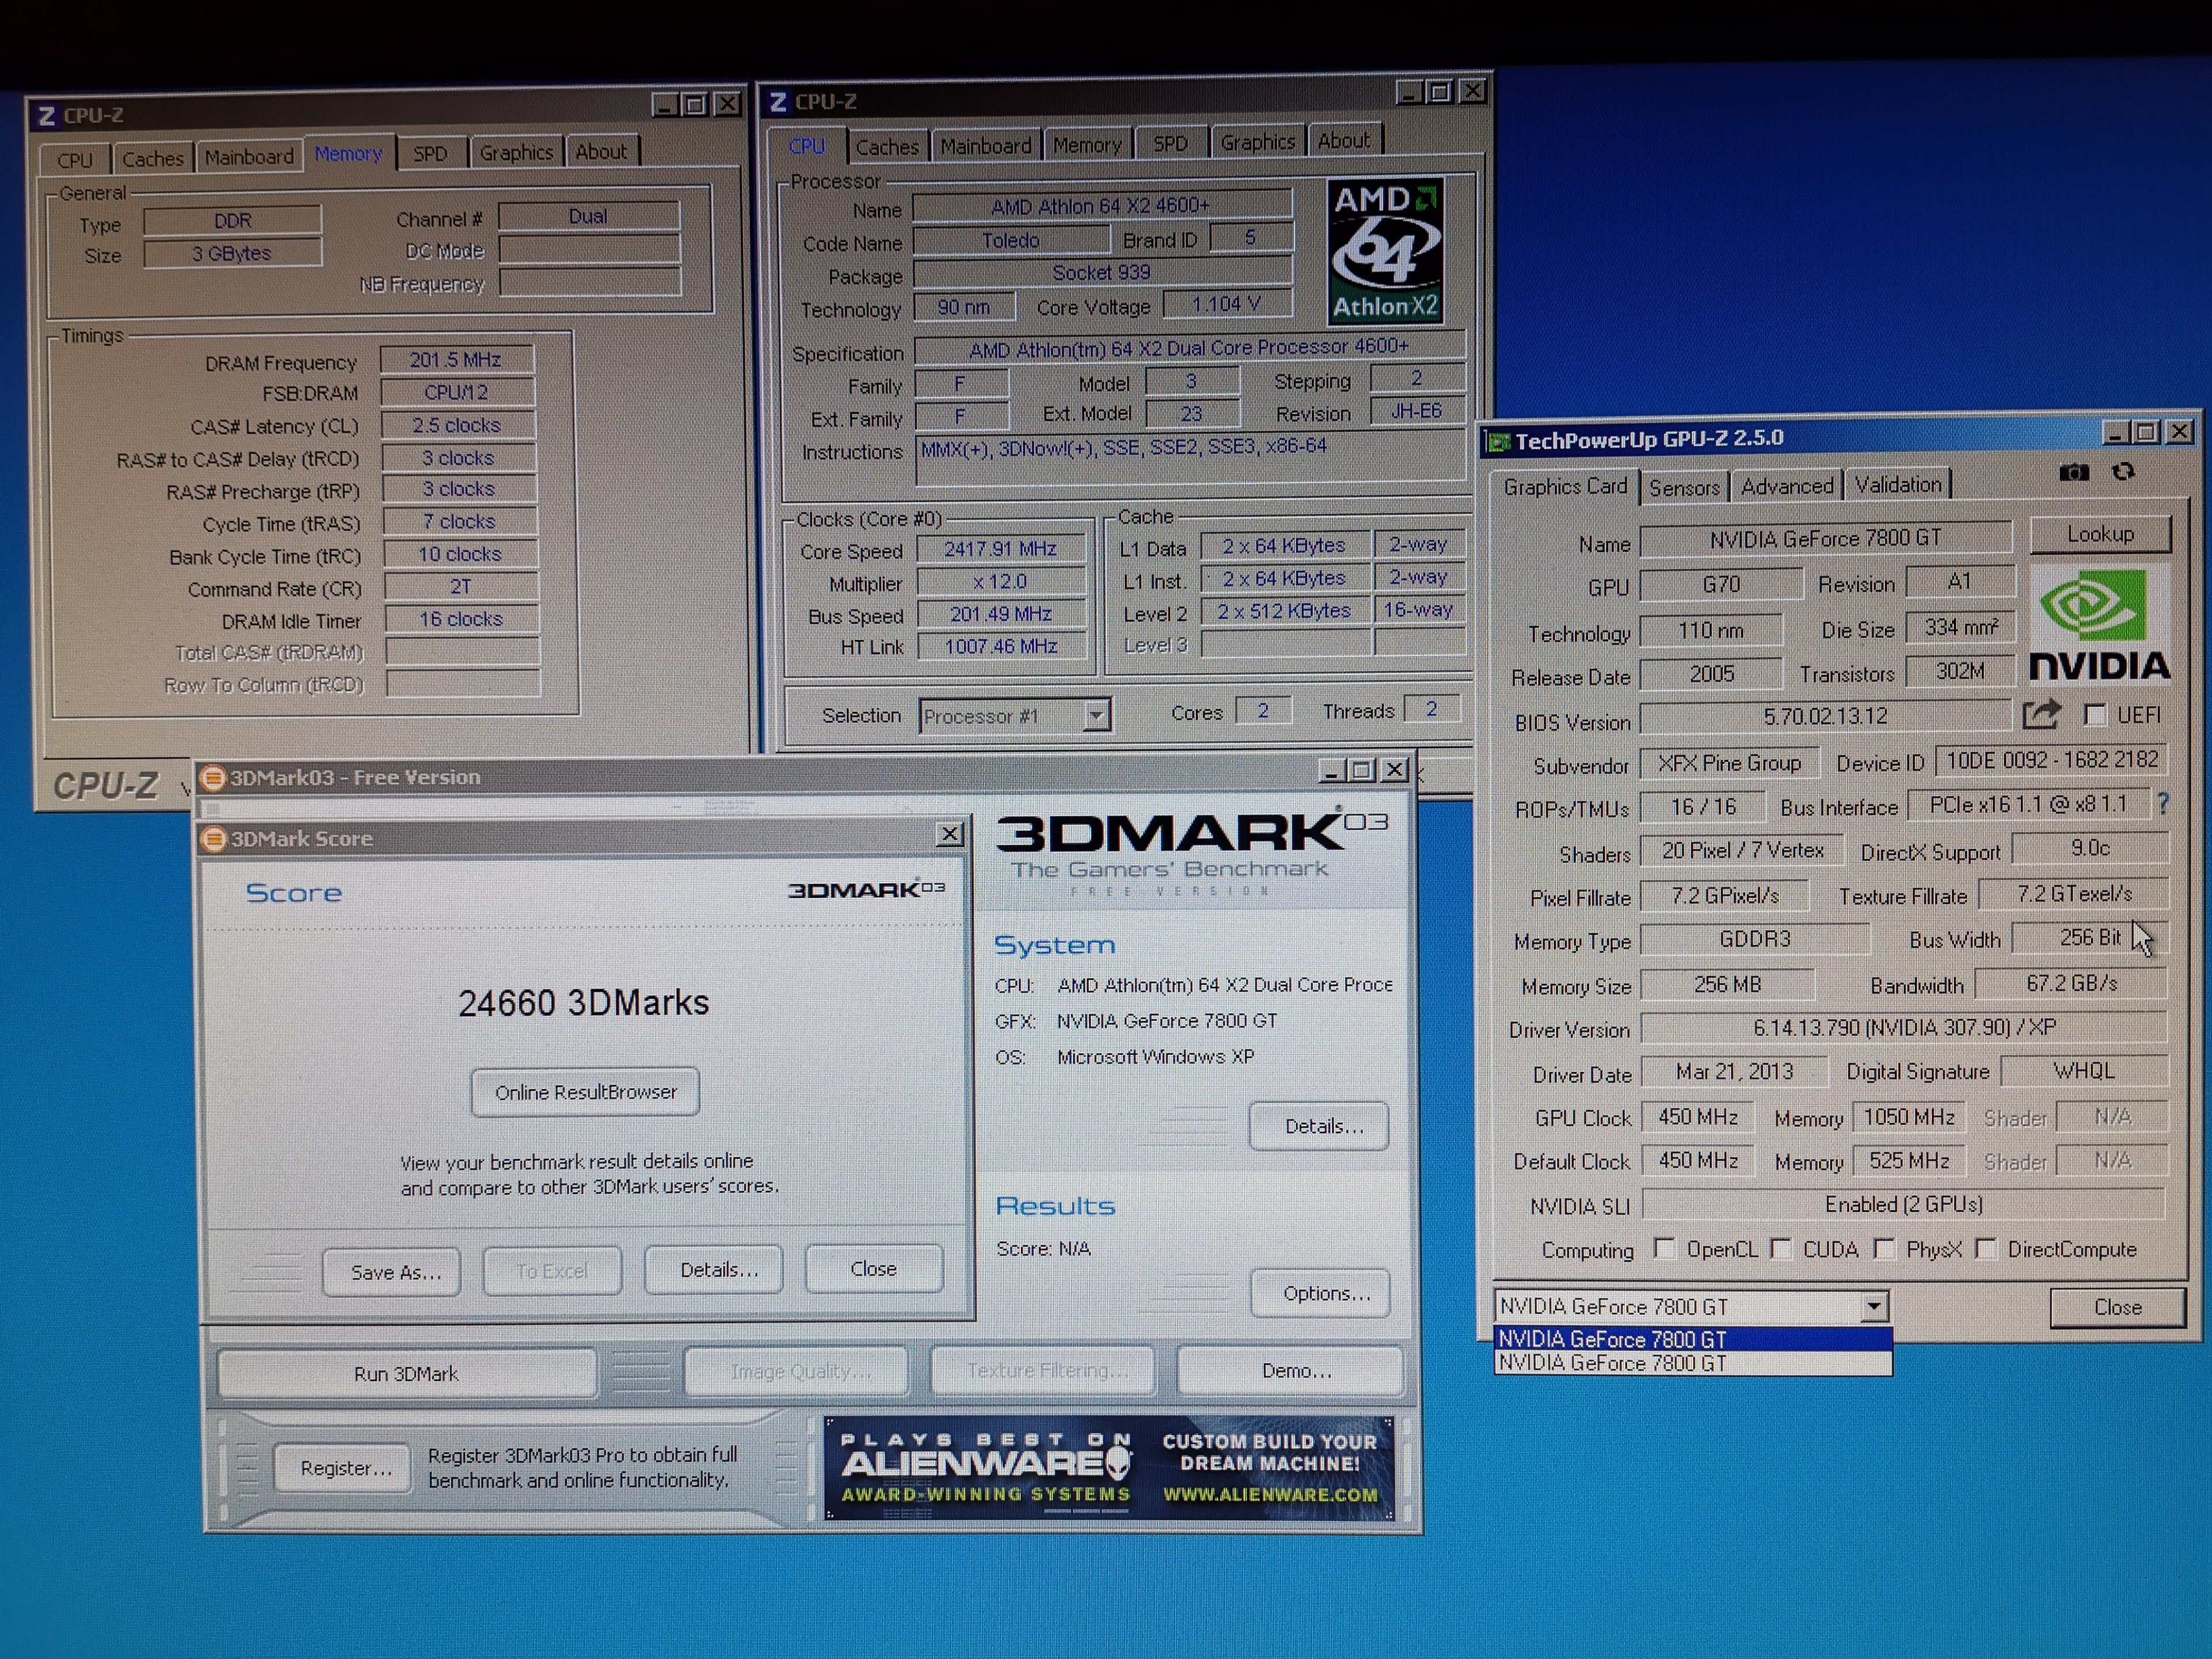Click the Bus Interface question mark icon

click(x=2163, y=803)
